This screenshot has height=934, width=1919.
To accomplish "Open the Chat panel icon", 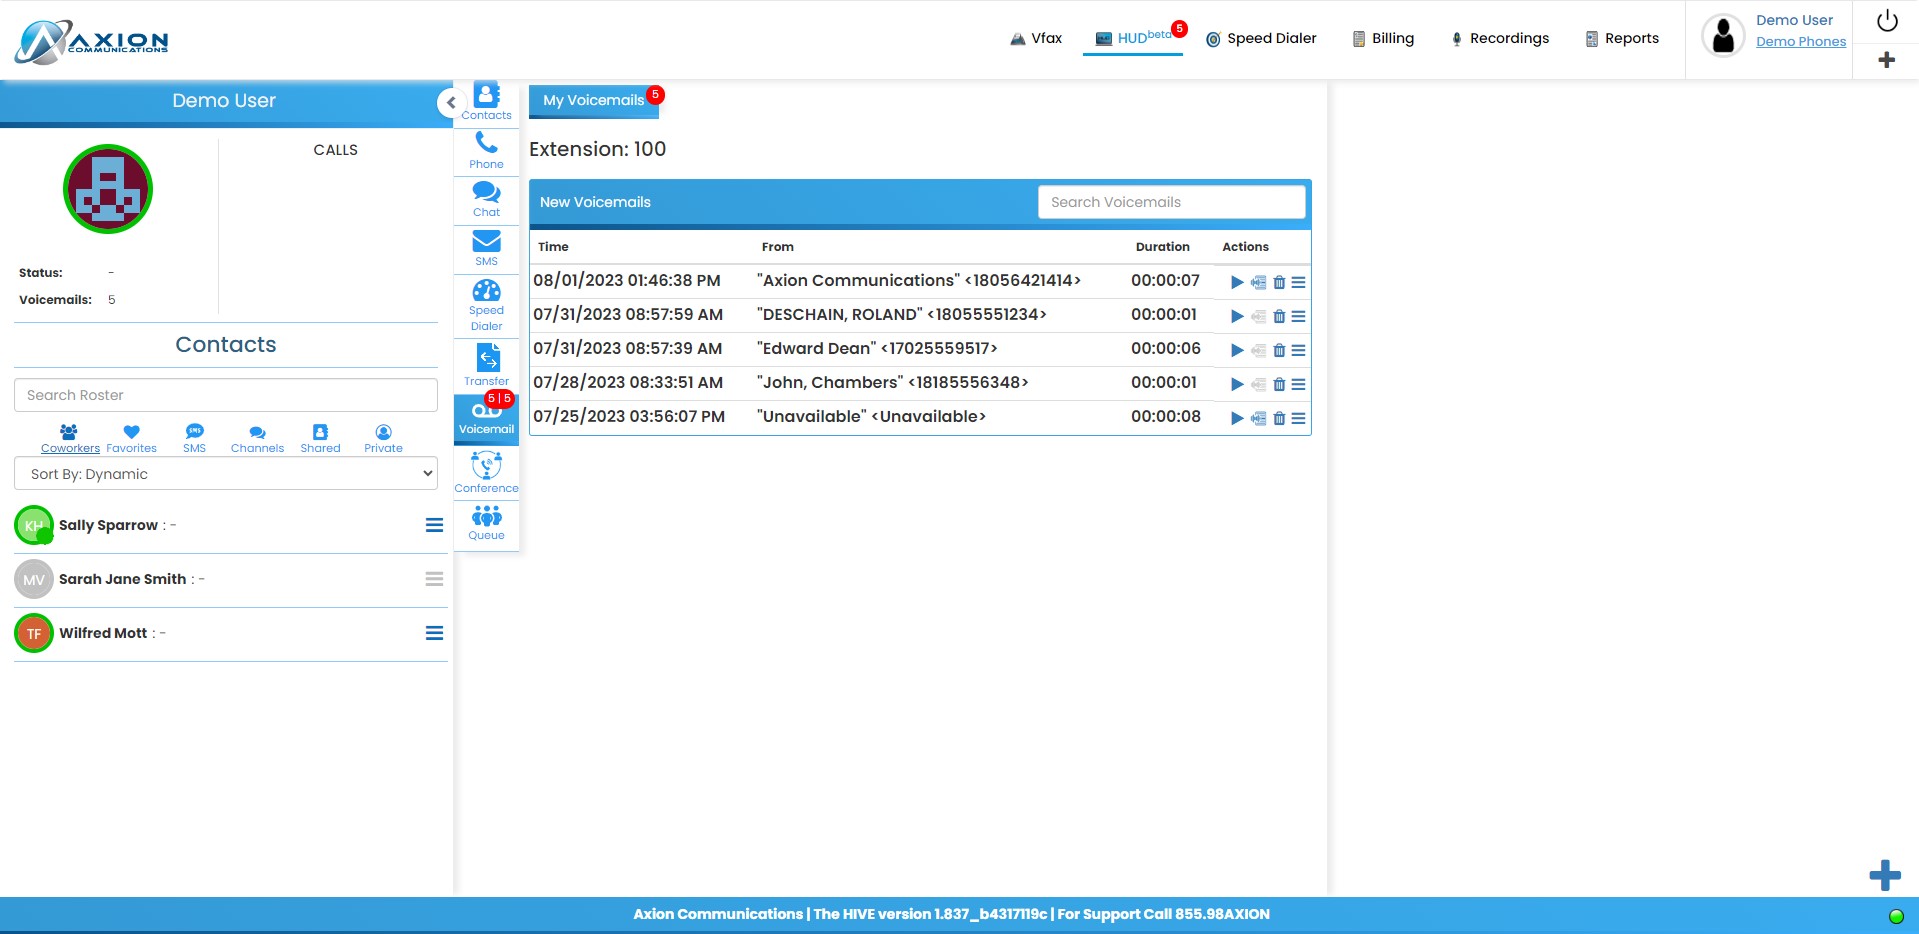I will 486,199.
